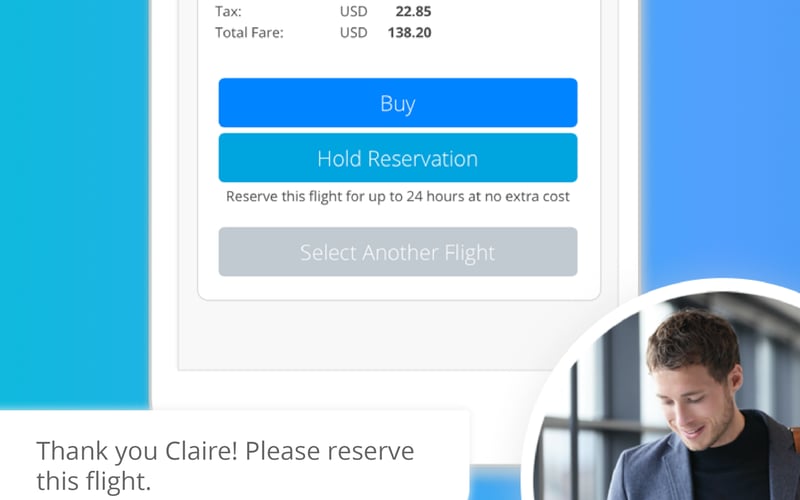Click the Tax label
Image resolution: width=800 pixels, height=500 pixels.
[228, 11]
